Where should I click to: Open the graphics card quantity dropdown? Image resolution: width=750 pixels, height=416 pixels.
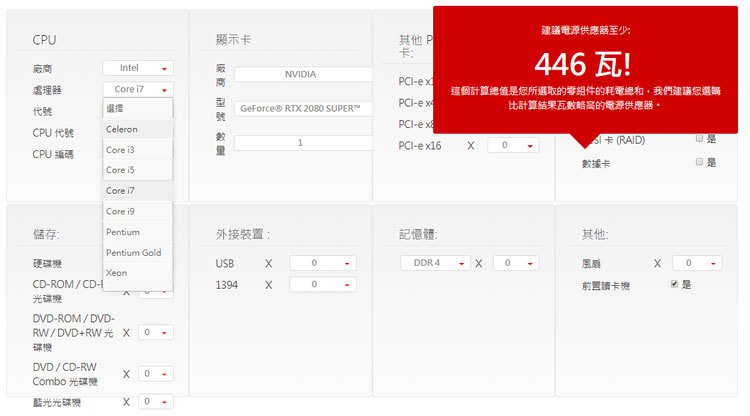click(303, 142)
